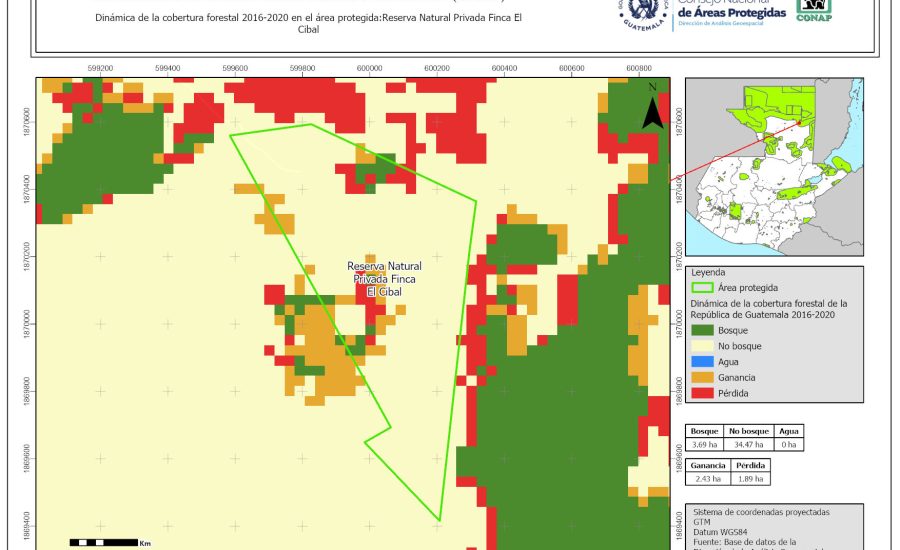Image resolution: width=900 pixels, height=550 pixels.
Task: Click the CONAP logo in header
Action: tap(813, 10)
